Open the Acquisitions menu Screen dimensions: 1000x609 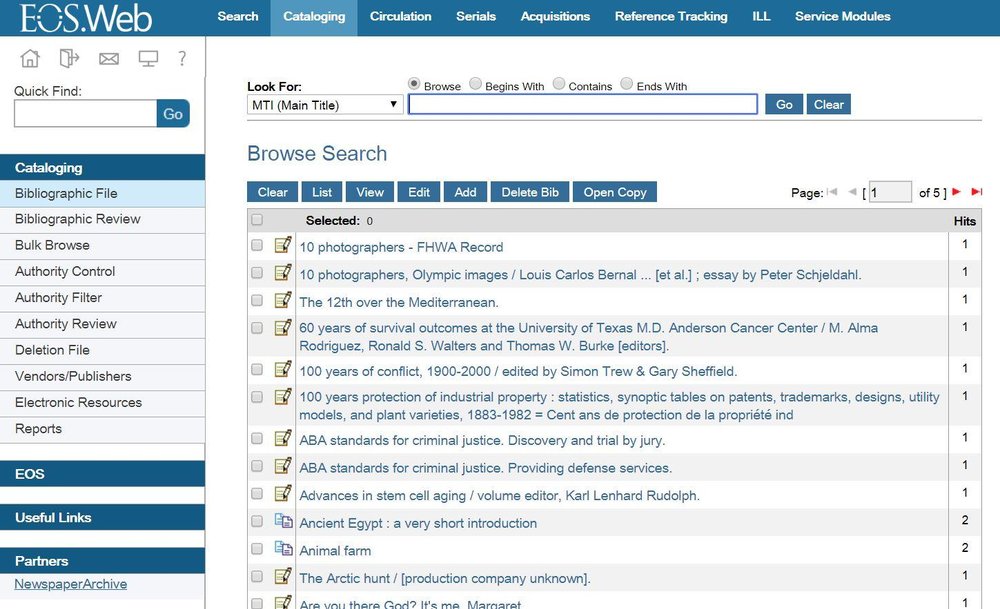[x=555, y=16]
